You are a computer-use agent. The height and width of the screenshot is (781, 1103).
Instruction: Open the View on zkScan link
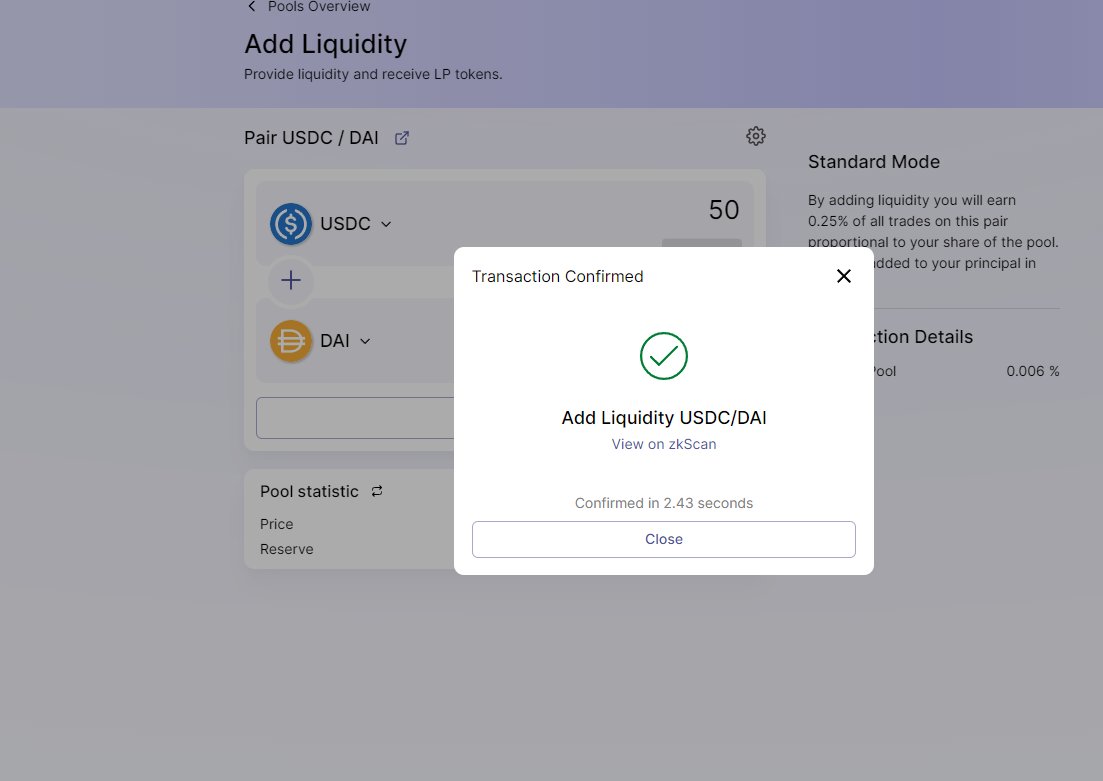tap(663, 444)
